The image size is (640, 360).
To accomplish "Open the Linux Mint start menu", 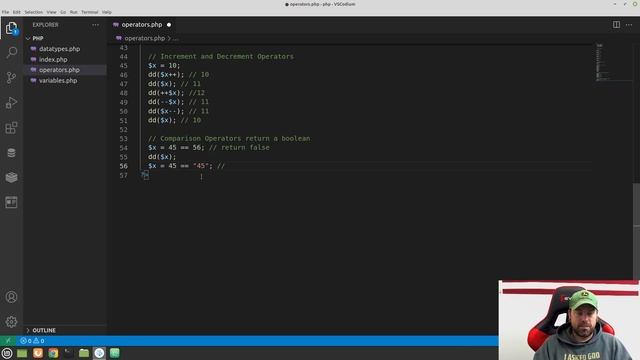I will tap(7, 353).
